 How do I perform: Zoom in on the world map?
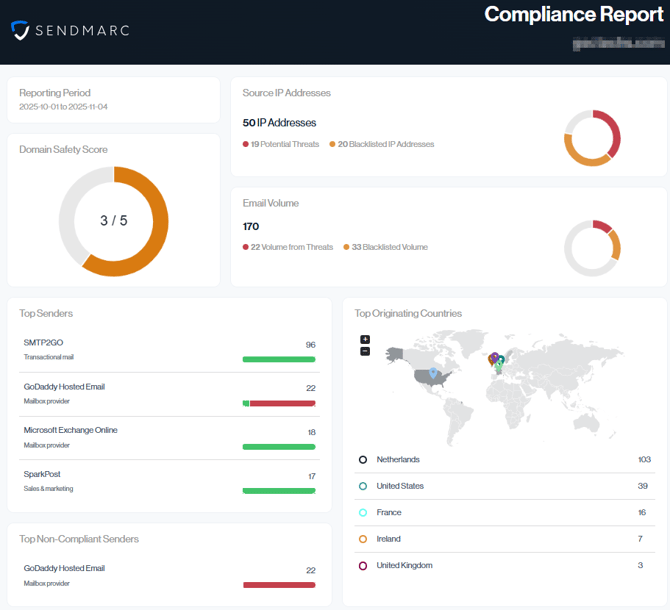click(x=365, y=340)
